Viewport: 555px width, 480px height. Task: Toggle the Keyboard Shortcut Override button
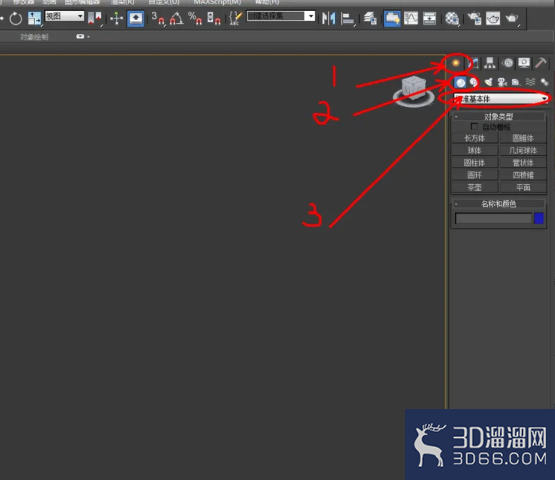tap(136, 18)
